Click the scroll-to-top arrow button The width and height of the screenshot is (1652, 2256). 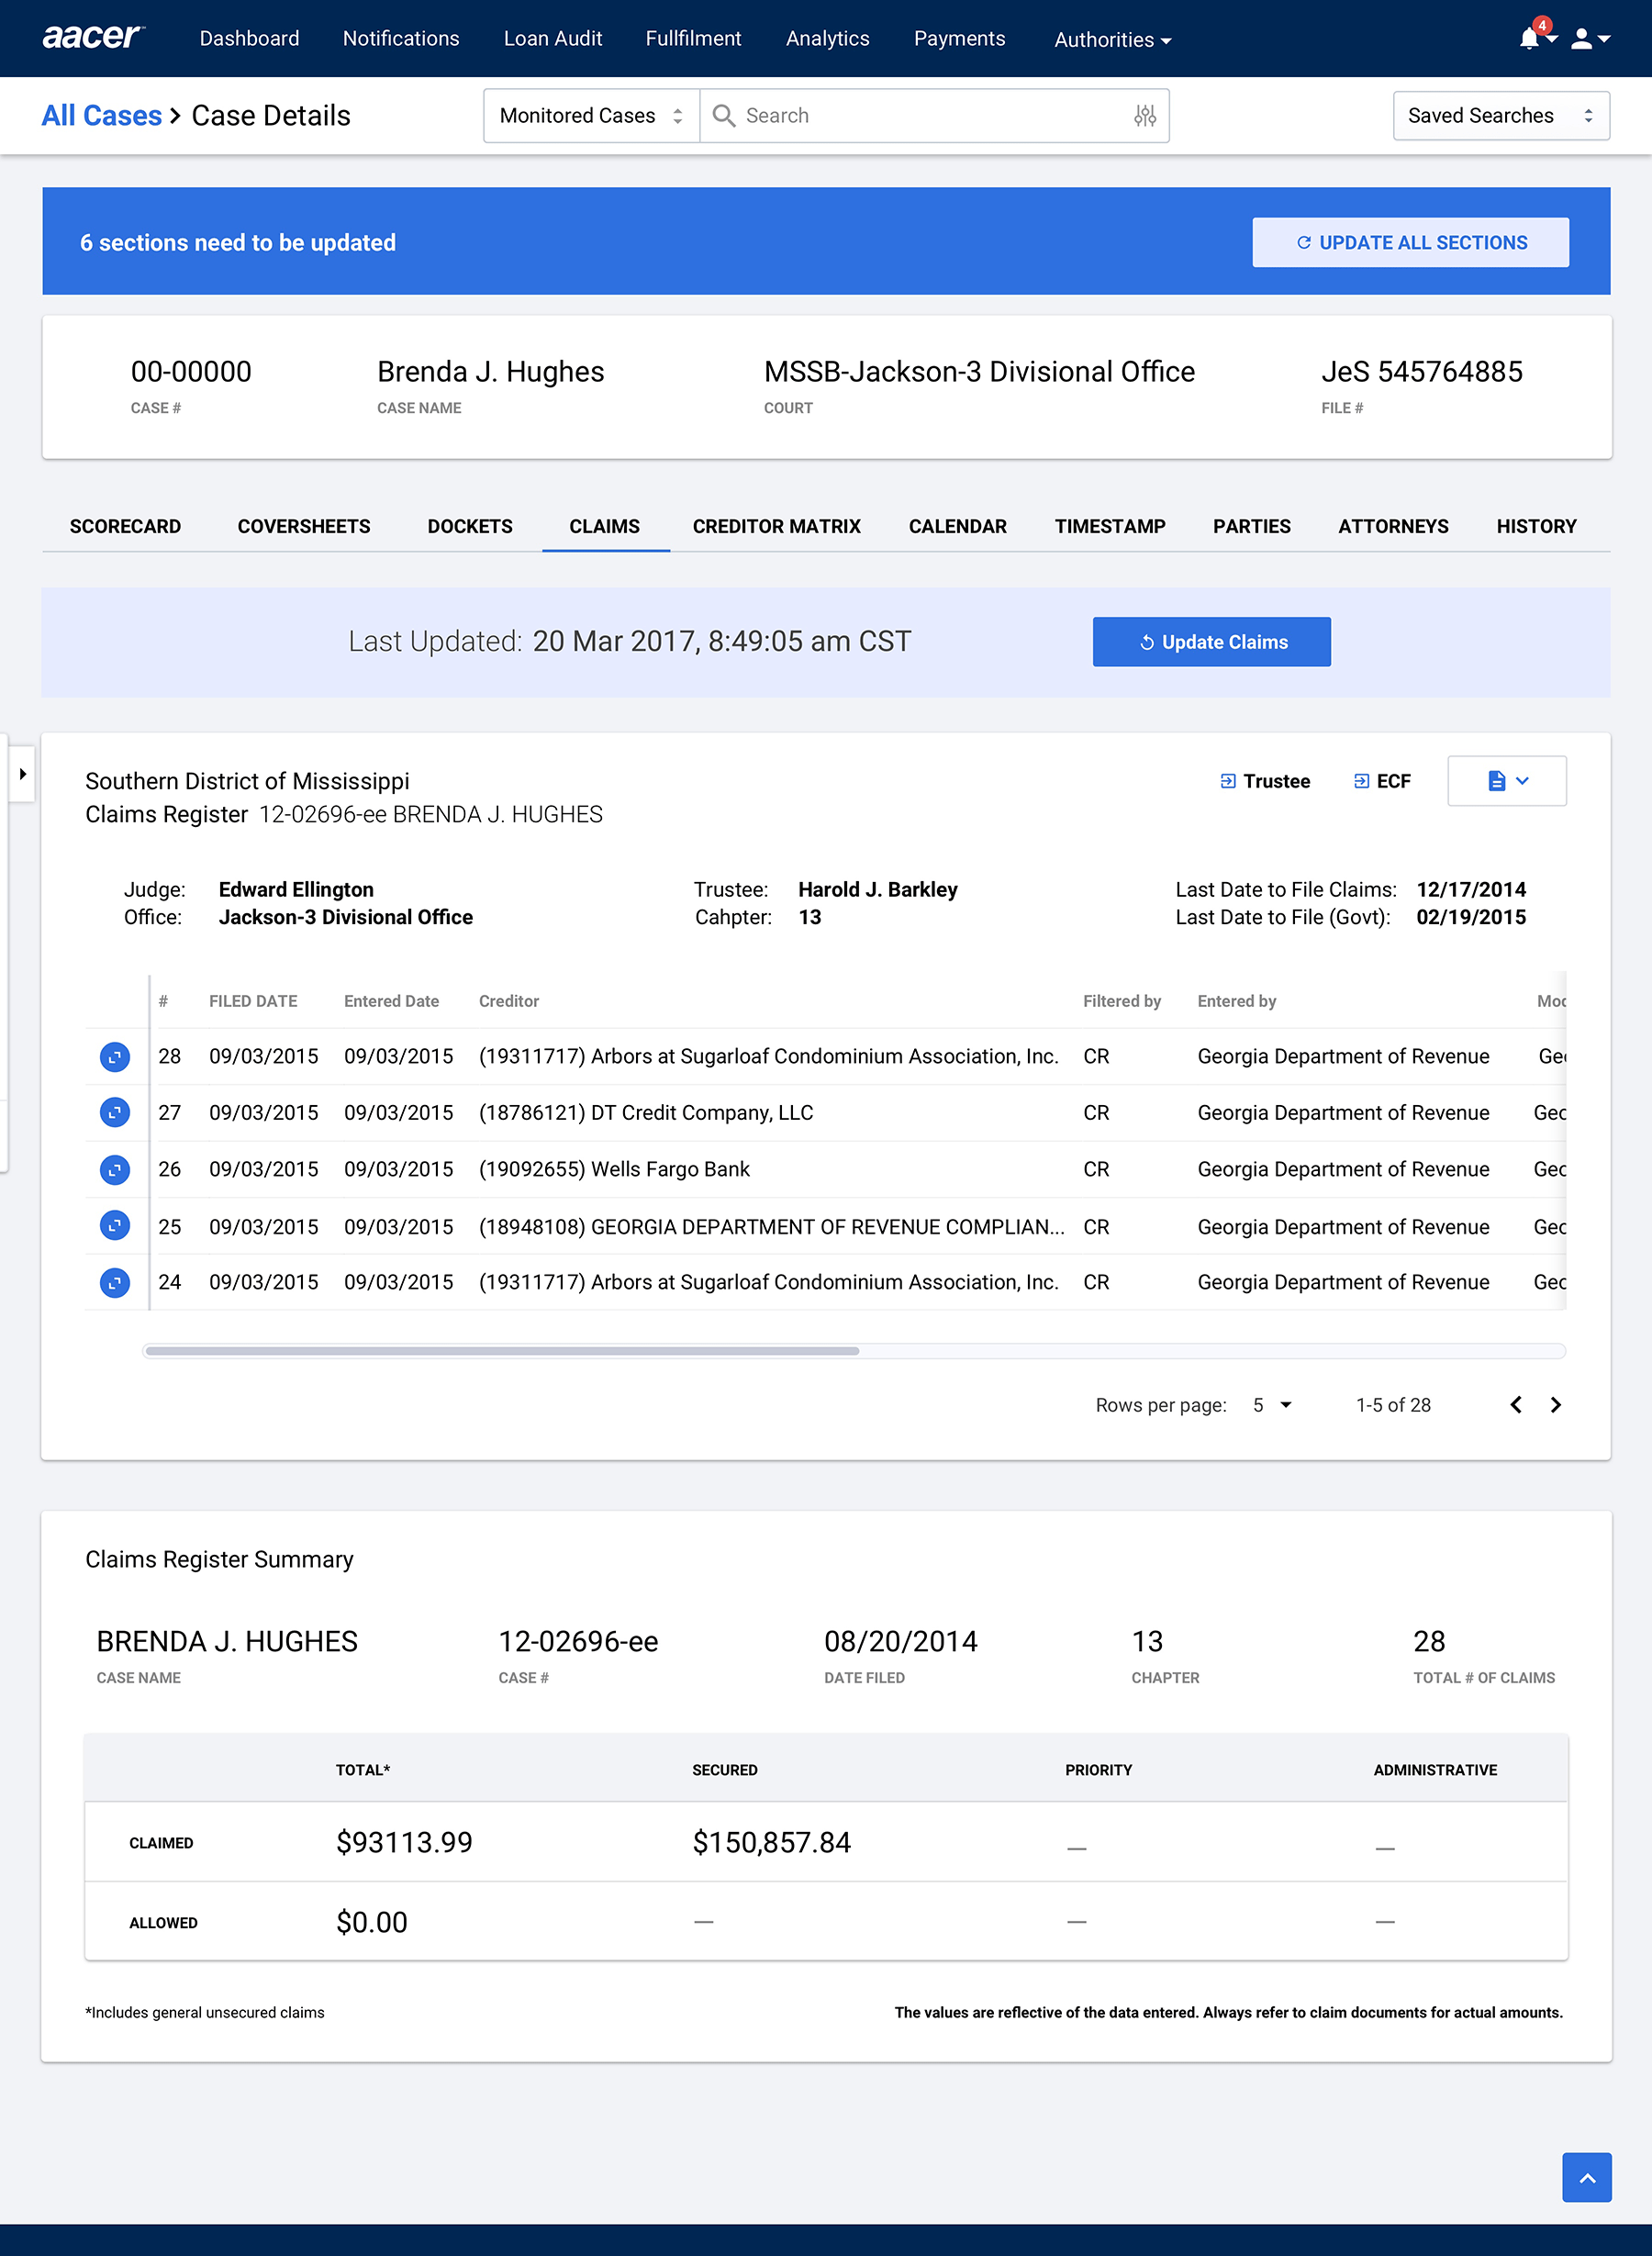point(1586,2177)
